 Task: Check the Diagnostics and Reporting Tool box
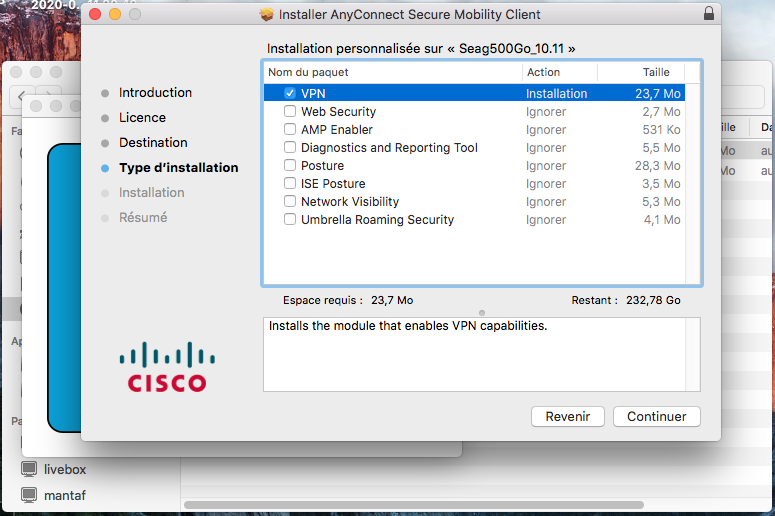[x=290, y=148]
